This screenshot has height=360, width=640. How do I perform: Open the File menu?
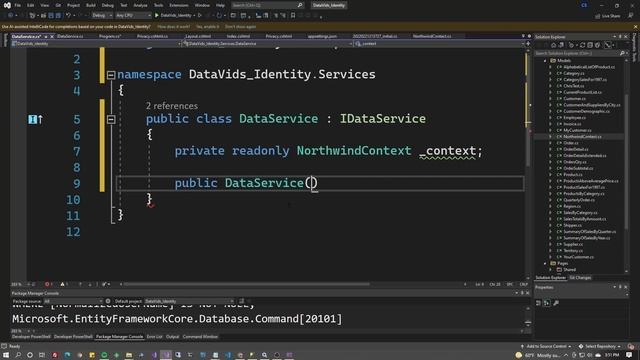(18, 5)
